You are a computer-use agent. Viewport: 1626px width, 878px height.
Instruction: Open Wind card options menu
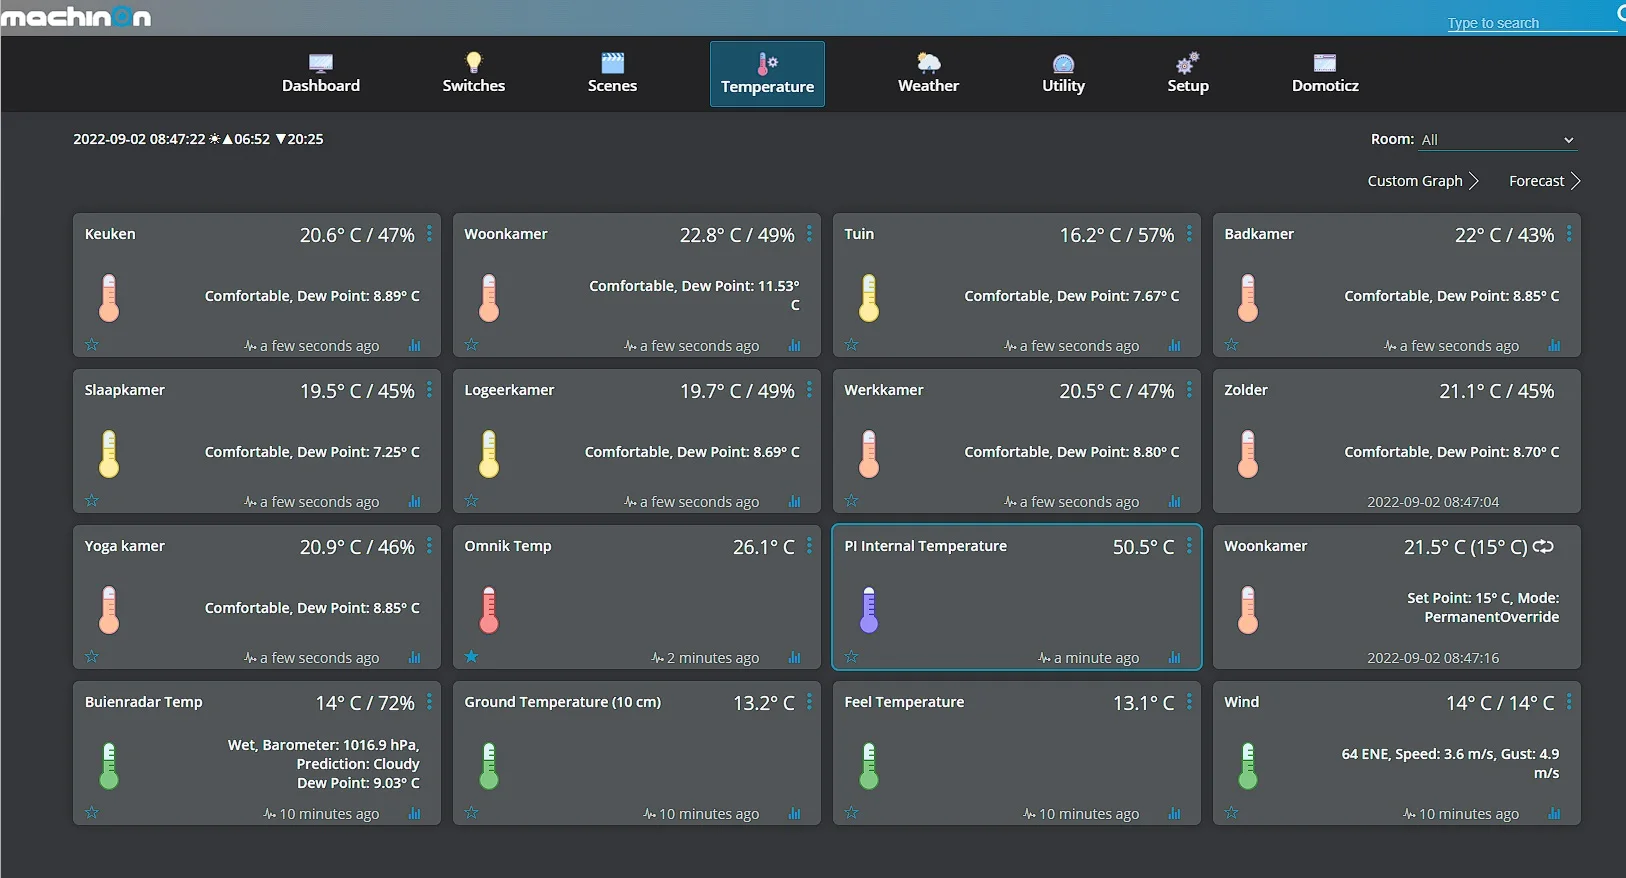pos(1570,702)
